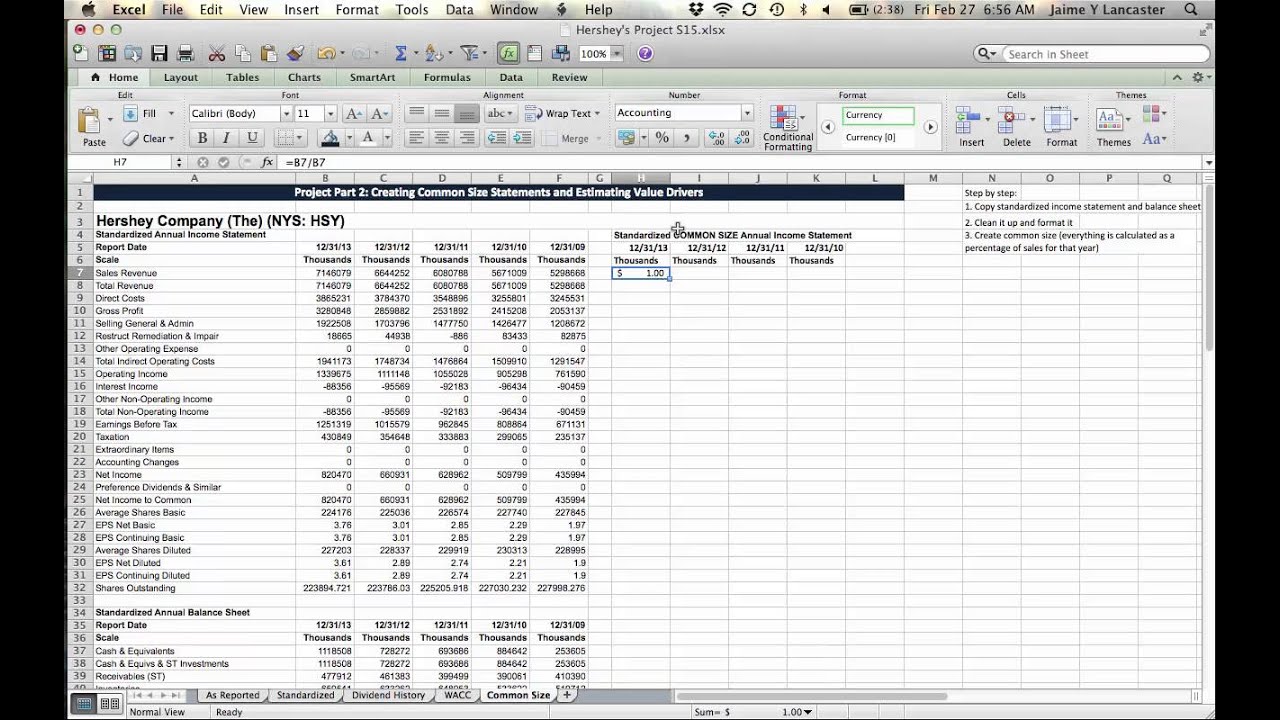Screen dimensions: 1280x720
Task: Increase decimal places
Action: point(716,138)
